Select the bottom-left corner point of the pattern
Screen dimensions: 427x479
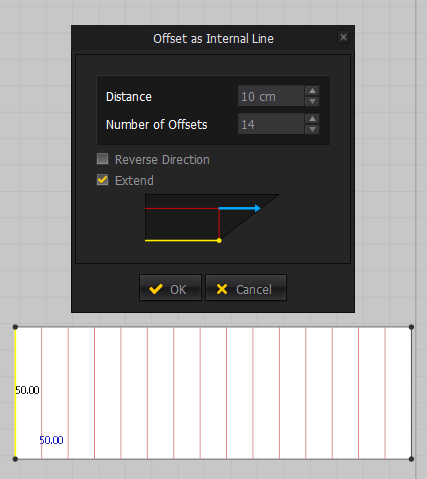pos(15,459)
